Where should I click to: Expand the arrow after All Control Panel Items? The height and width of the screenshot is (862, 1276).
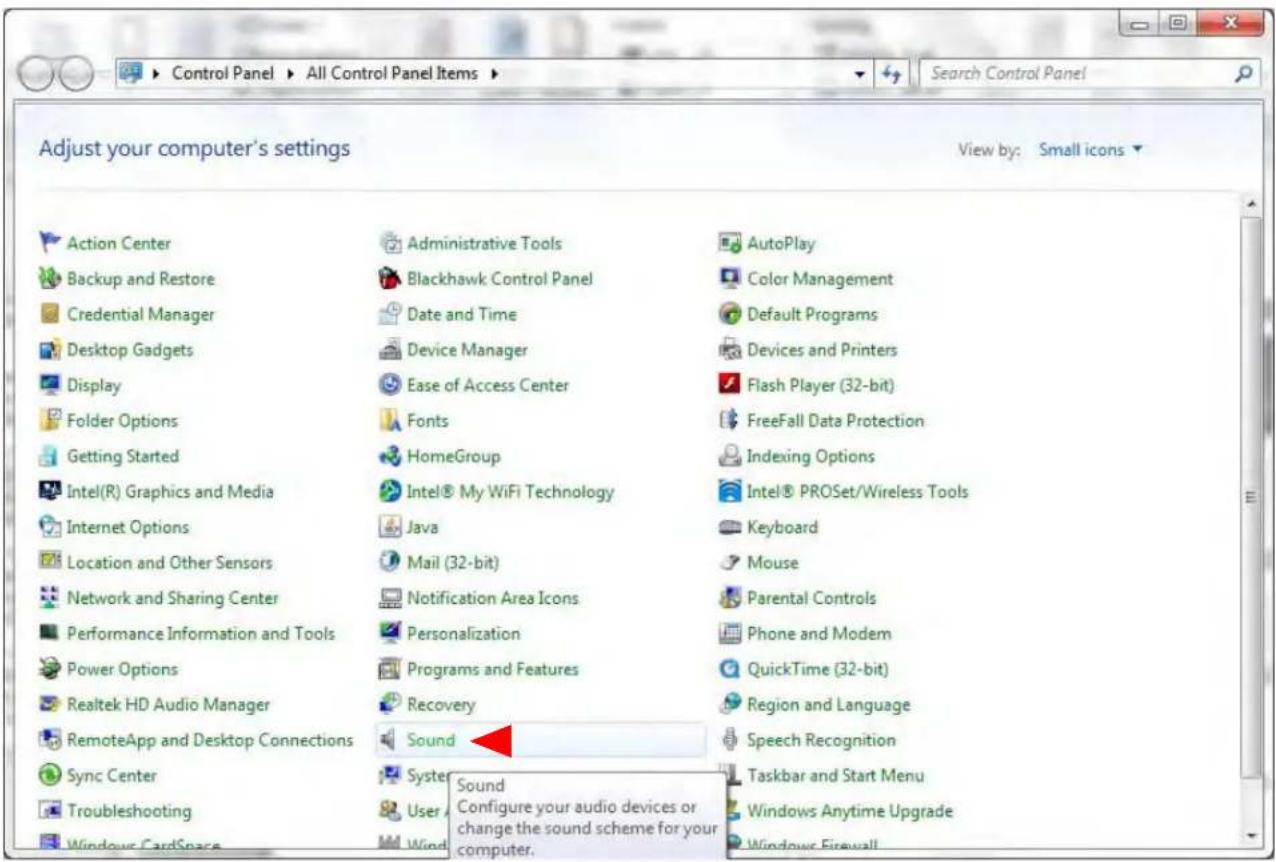495,74
